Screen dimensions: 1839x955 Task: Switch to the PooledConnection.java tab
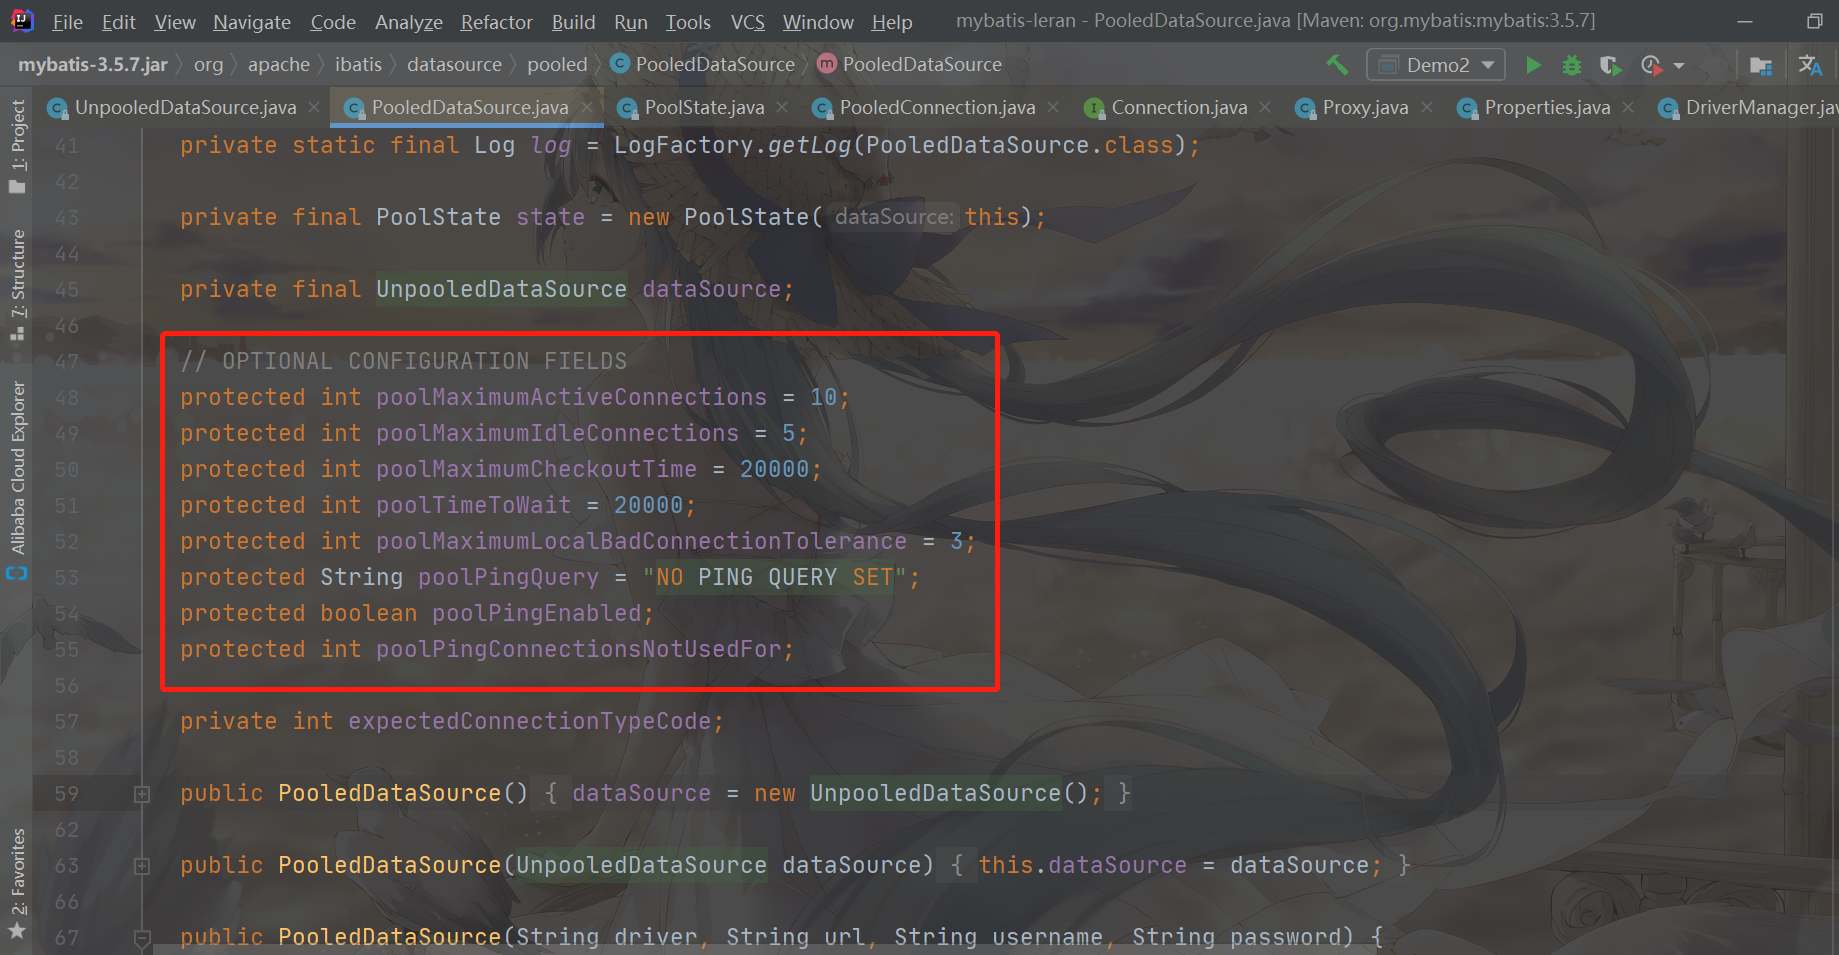tap(937, 107)
